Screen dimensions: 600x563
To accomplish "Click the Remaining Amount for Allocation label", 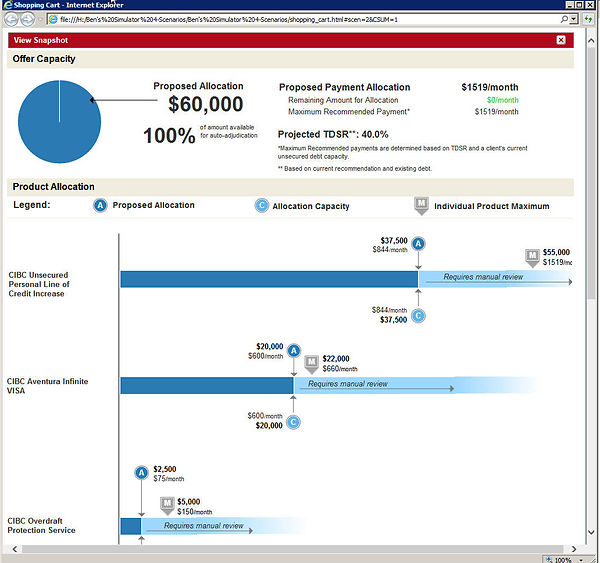I will [x=343, y=100].
